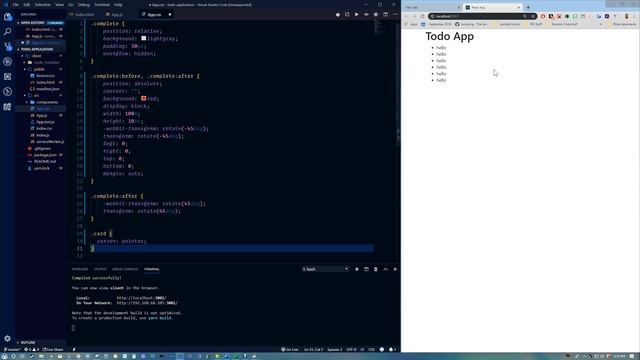Open Chrome's profile avatar icon

627,16
